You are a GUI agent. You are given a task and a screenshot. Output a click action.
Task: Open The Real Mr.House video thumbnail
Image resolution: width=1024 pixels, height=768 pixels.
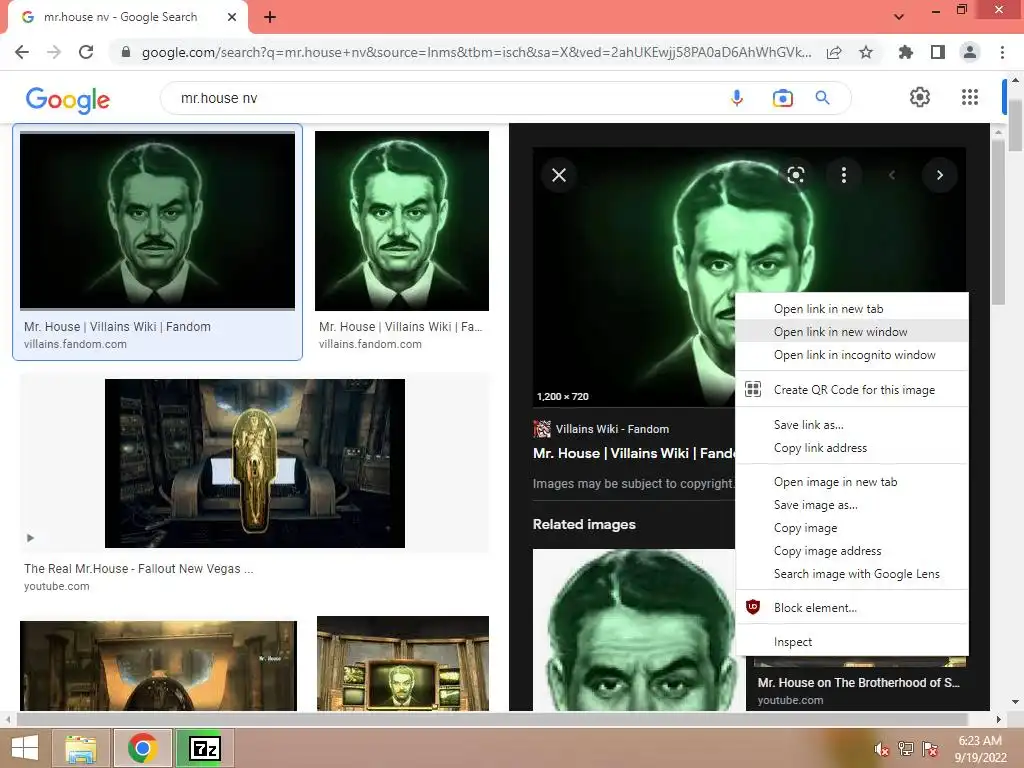coord(255,463)
